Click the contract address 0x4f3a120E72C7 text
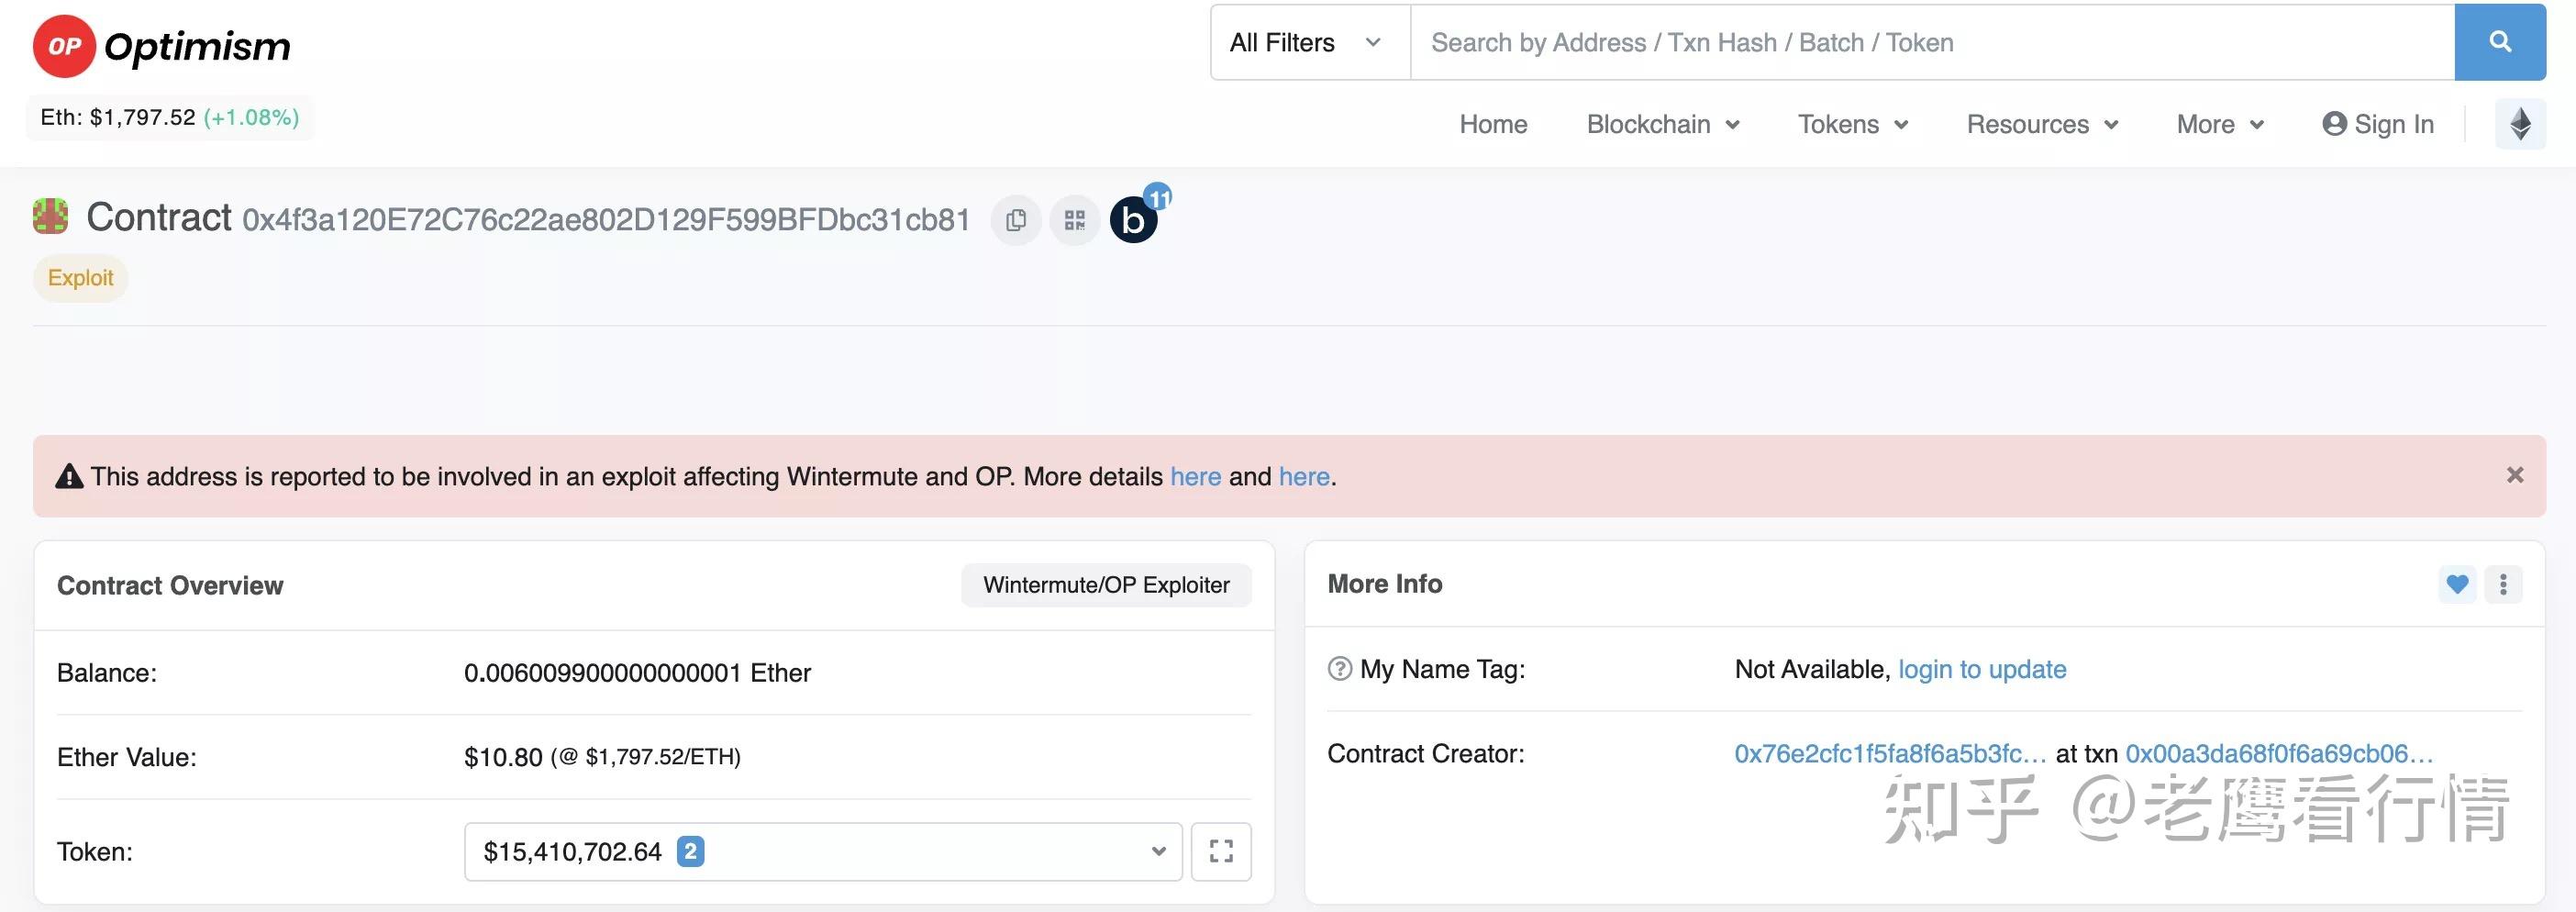 (606, 220)
